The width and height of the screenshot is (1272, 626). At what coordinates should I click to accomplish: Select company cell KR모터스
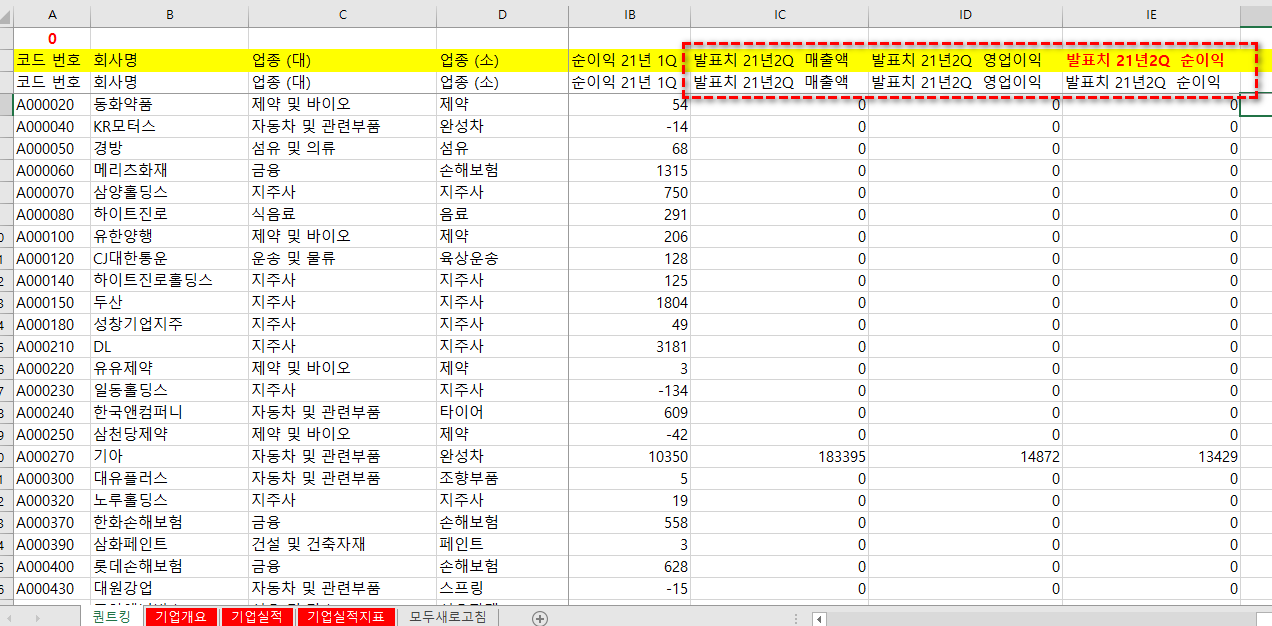coord(169,126)
